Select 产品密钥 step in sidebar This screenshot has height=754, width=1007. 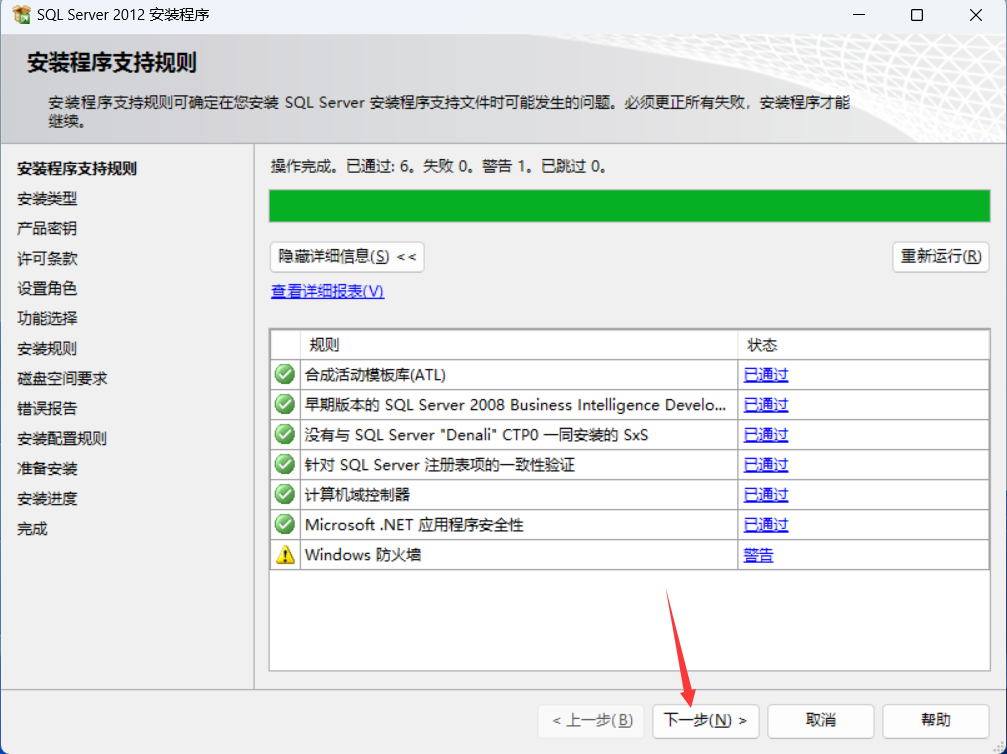point(47,229)
